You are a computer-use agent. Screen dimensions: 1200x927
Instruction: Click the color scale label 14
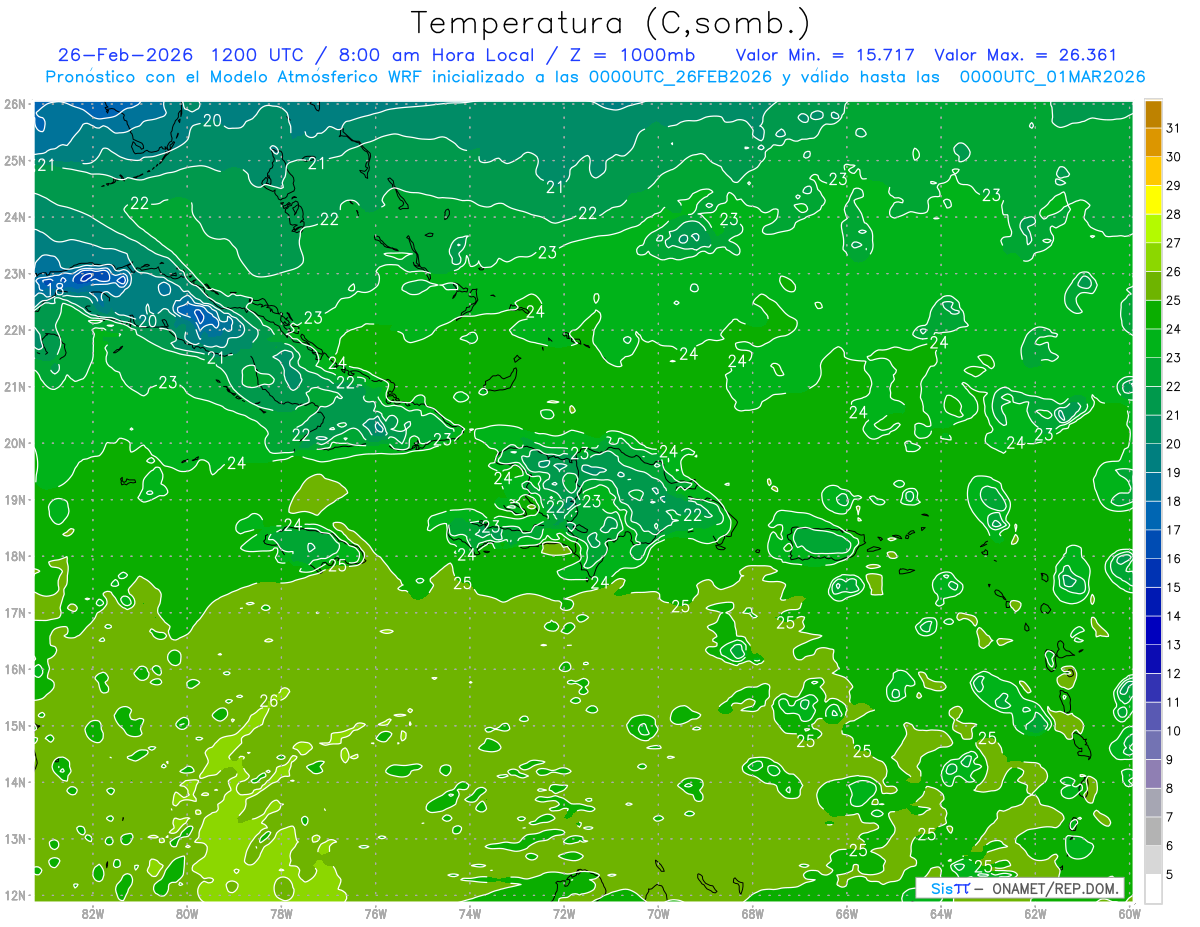1173,616
